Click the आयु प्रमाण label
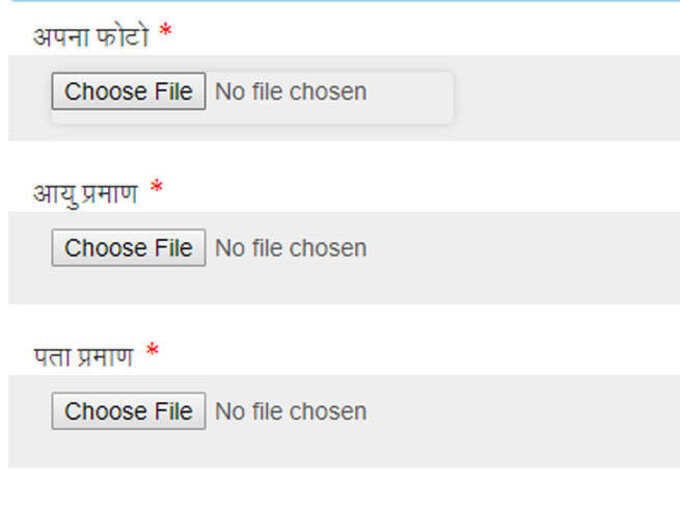The height and width of the screenshot is (509, 680). pyautogui.click(x=85, y=194)
